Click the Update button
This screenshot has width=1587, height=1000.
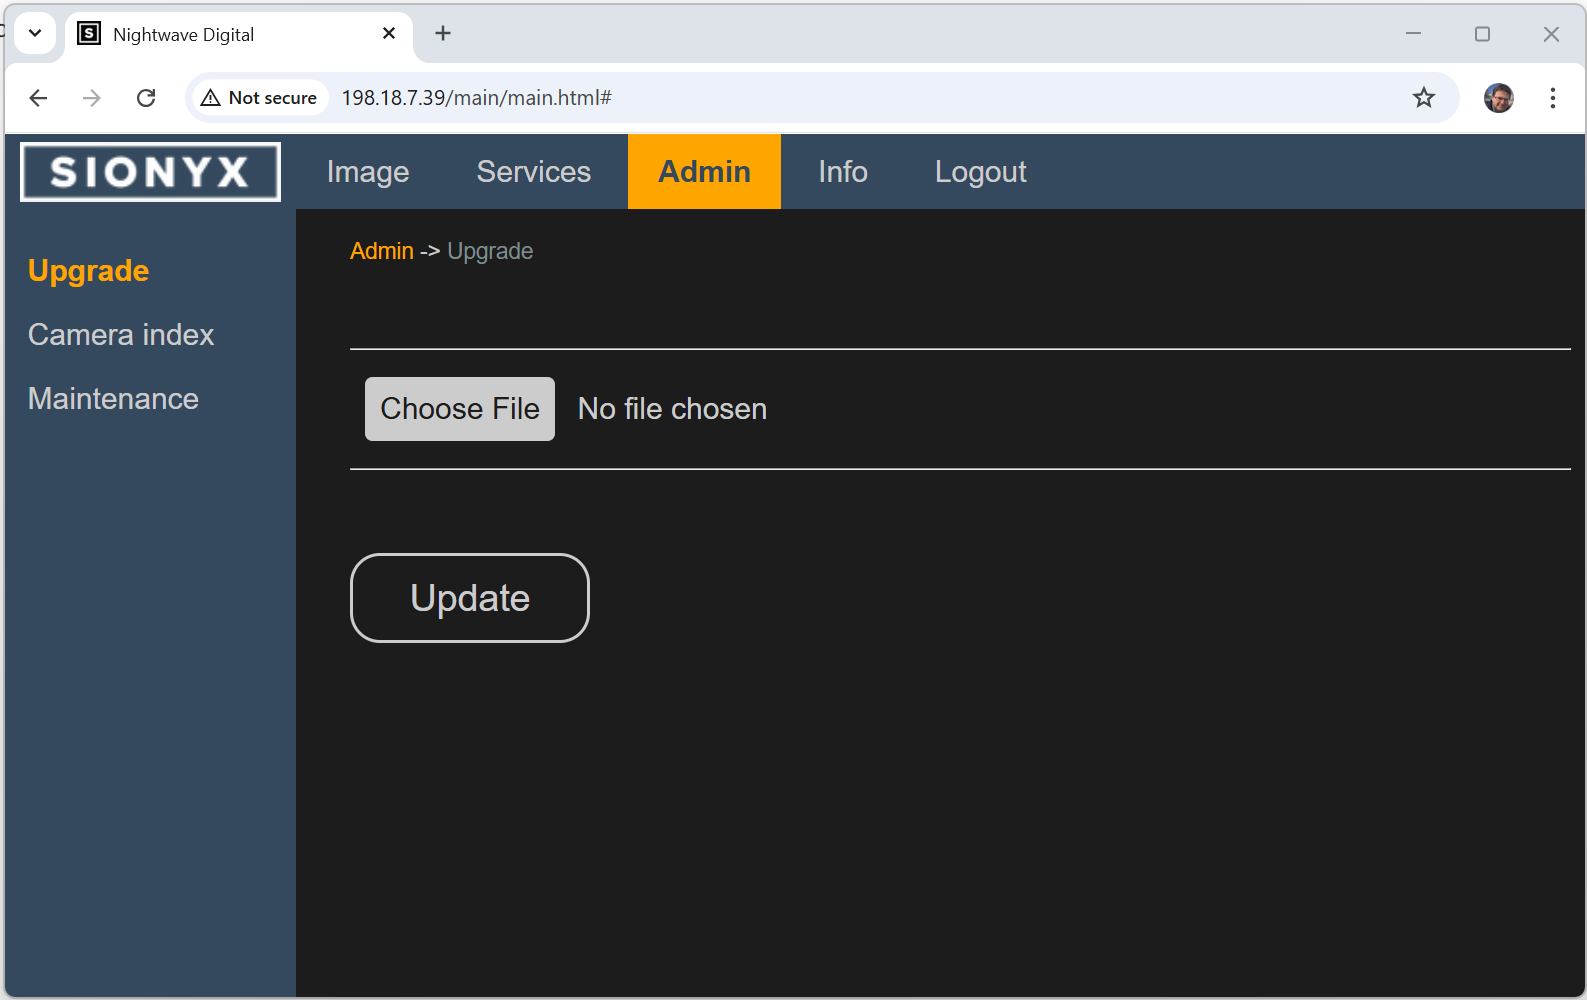469,598
